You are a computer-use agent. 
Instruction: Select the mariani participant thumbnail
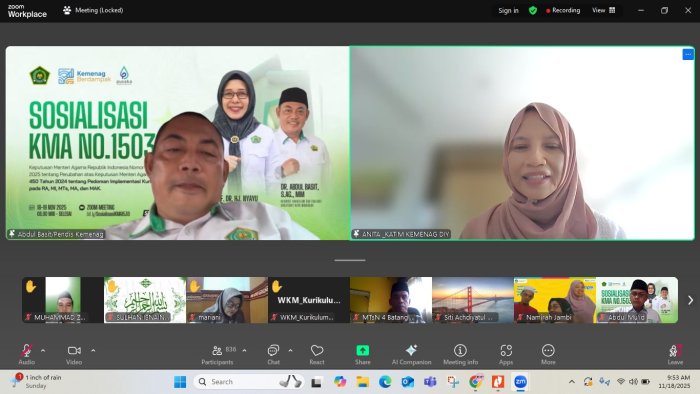click(x=227, y=300)
